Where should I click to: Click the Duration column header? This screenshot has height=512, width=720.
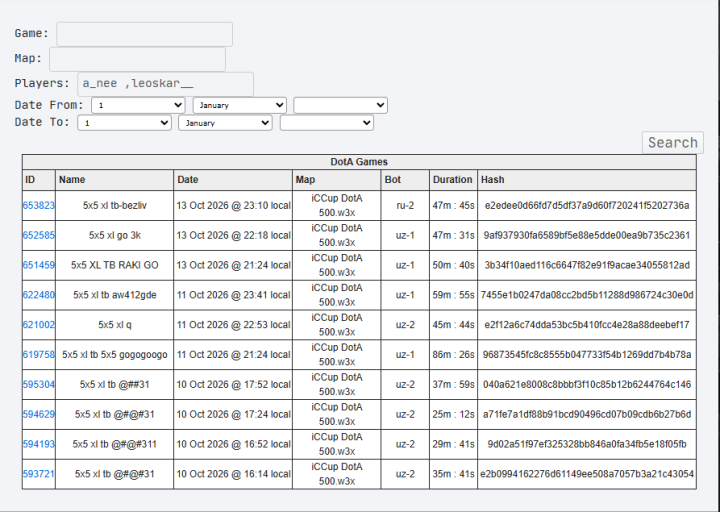point(453,180)
